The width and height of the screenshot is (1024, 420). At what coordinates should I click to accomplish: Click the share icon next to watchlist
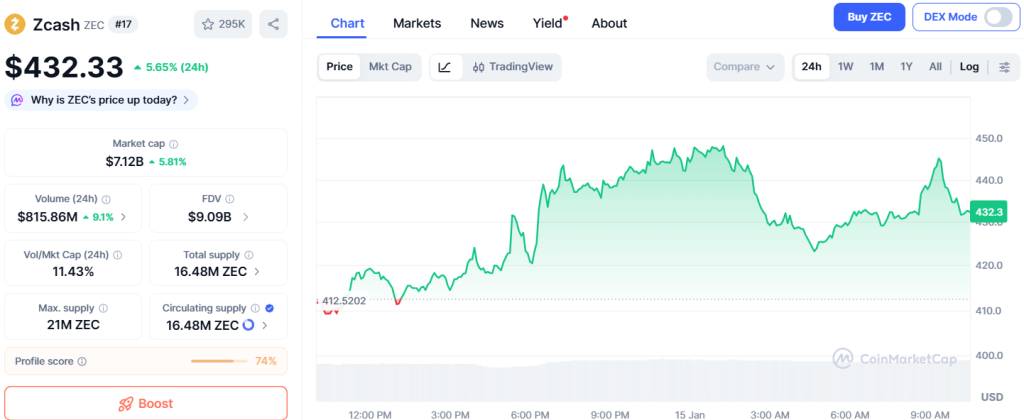tap(274, 23)
